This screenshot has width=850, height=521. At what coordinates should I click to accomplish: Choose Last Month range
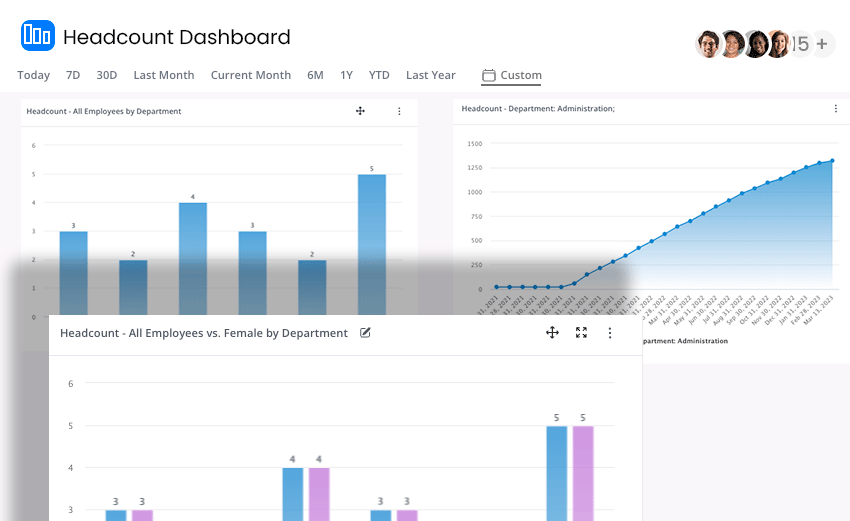164,75
